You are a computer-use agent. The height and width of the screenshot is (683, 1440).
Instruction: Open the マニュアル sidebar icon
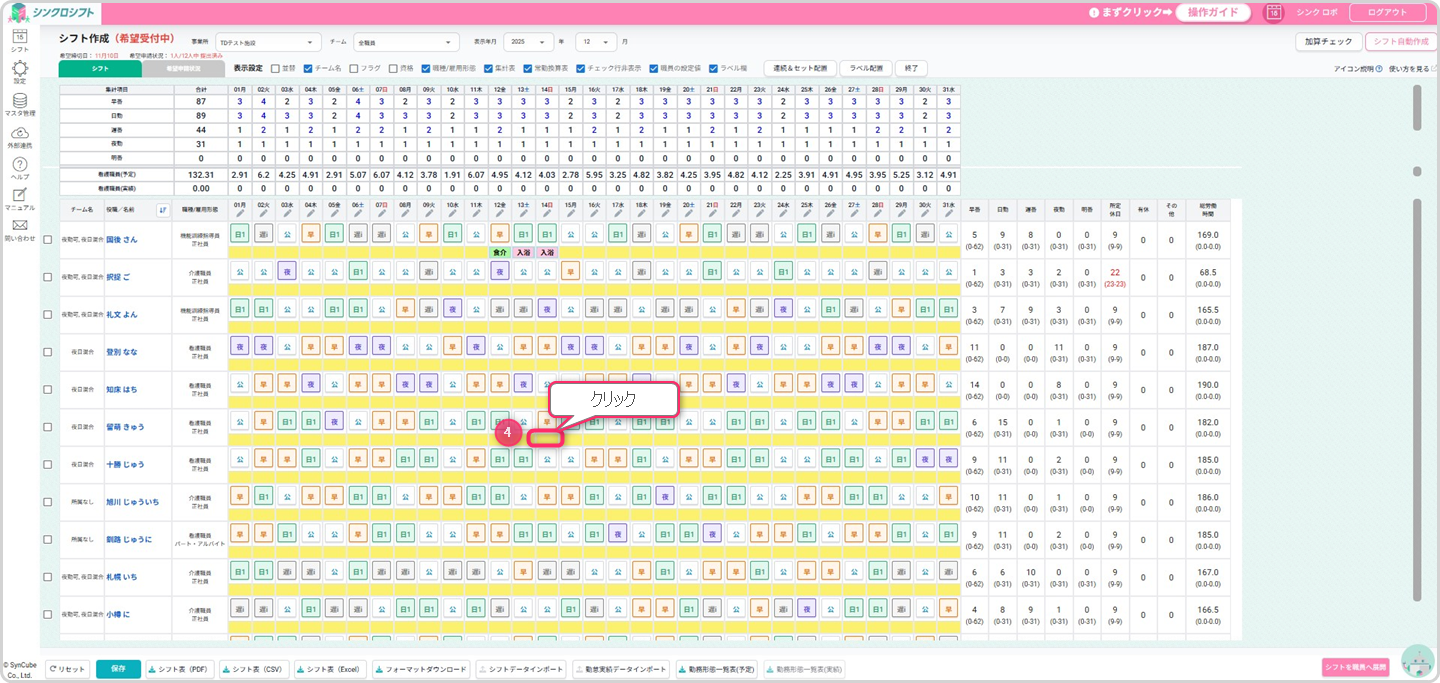tap(19, 195)
